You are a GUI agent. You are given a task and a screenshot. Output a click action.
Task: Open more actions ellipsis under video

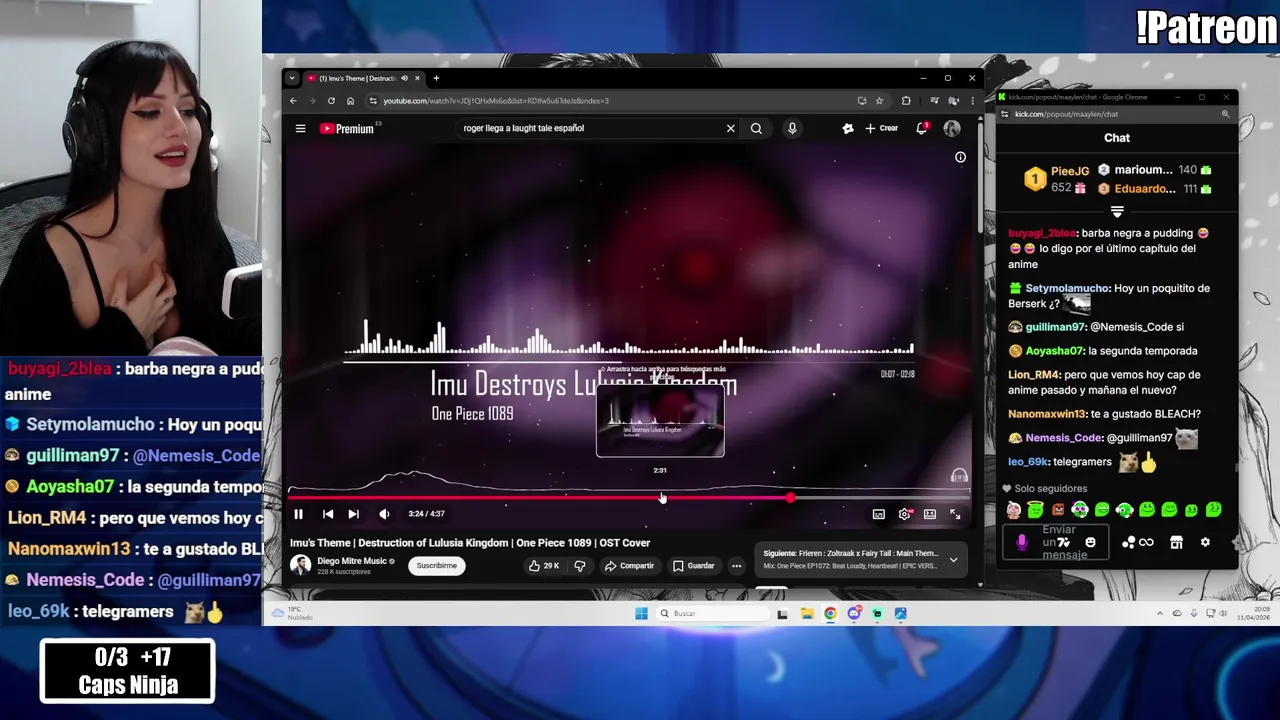736,566
